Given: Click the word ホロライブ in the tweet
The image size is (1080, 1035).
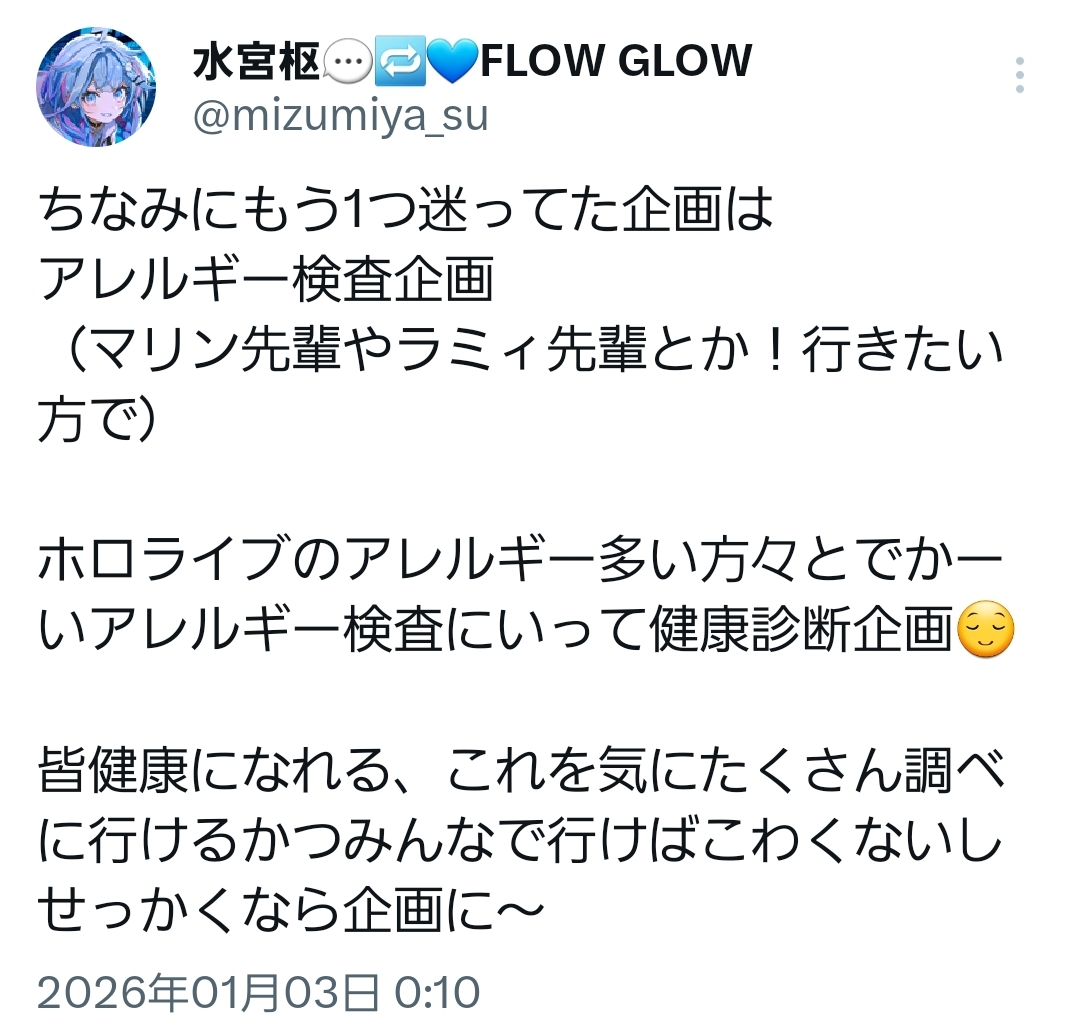Looking at the screenshot, I should (x=163, y=558).
